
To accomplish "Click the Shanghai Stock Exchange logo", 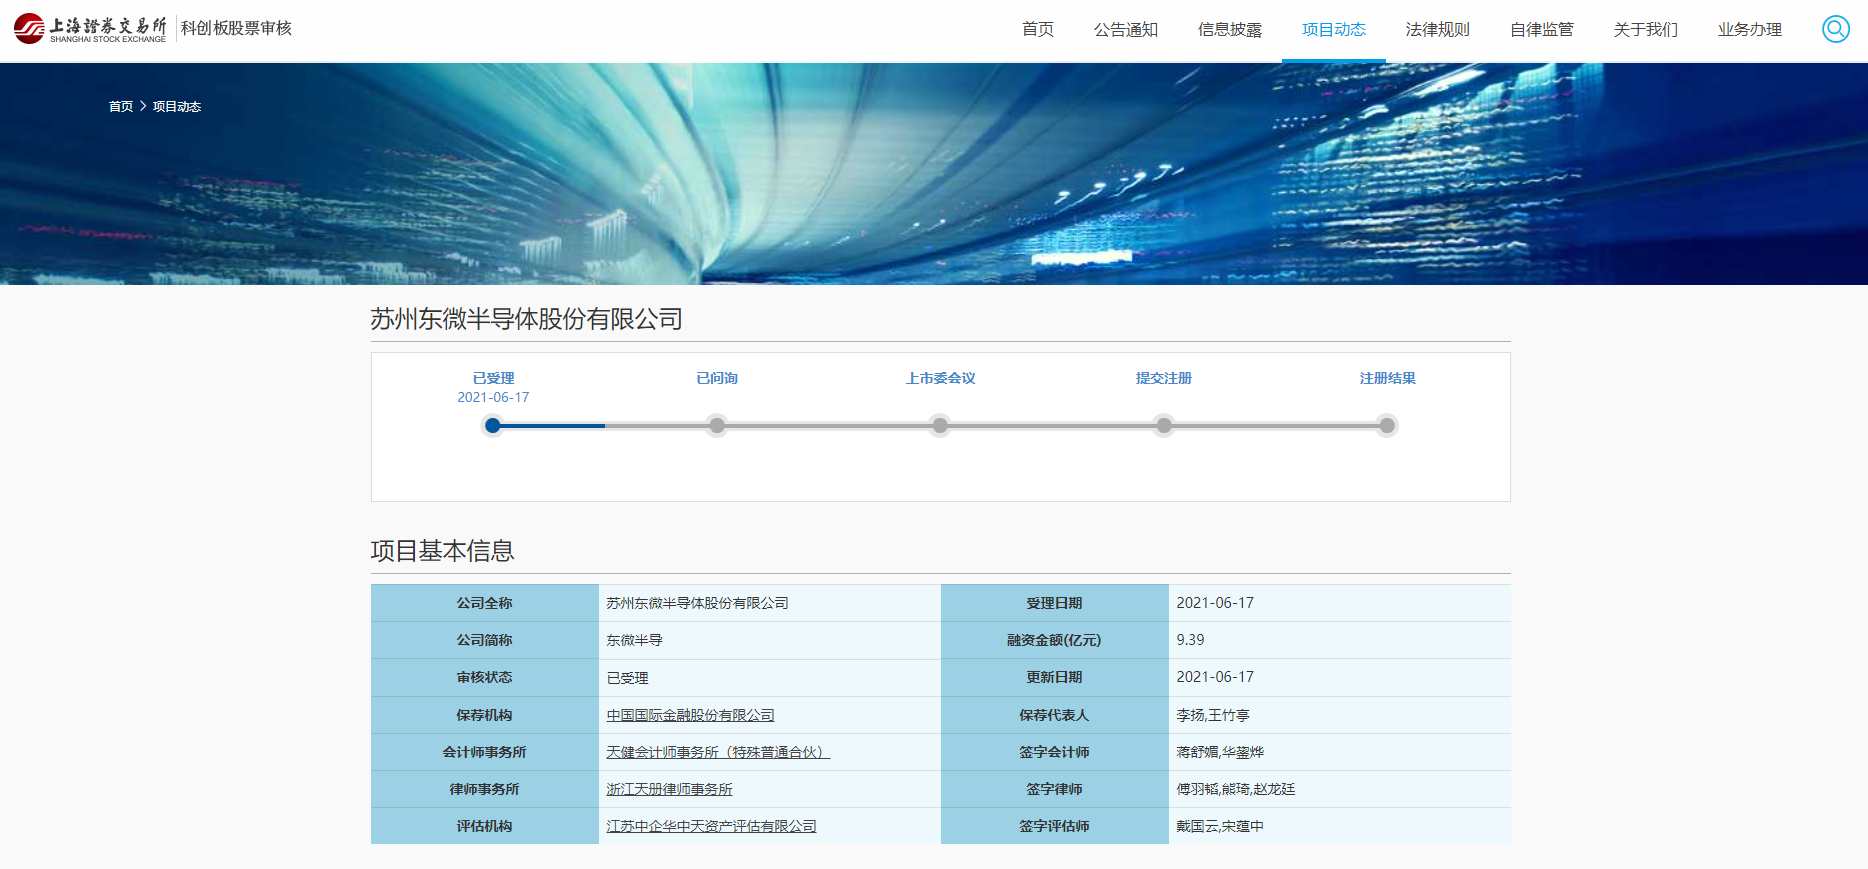I will pos(90,29).
